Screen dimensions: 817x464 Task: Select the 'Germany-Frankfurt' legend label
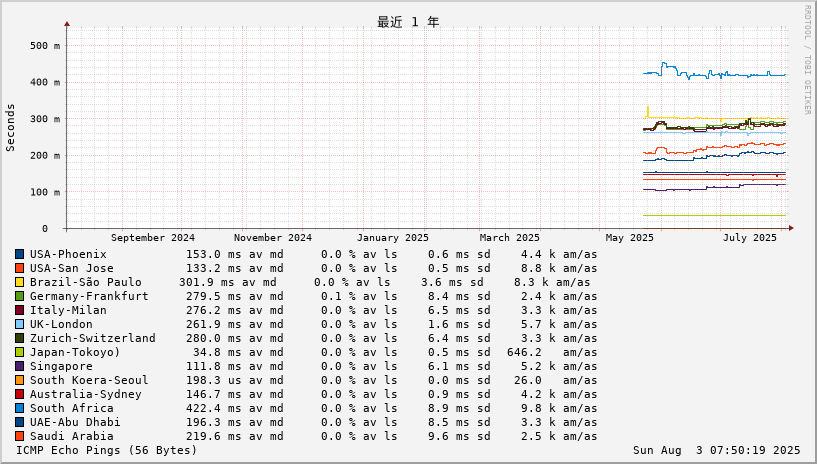(x=89, y=296)
